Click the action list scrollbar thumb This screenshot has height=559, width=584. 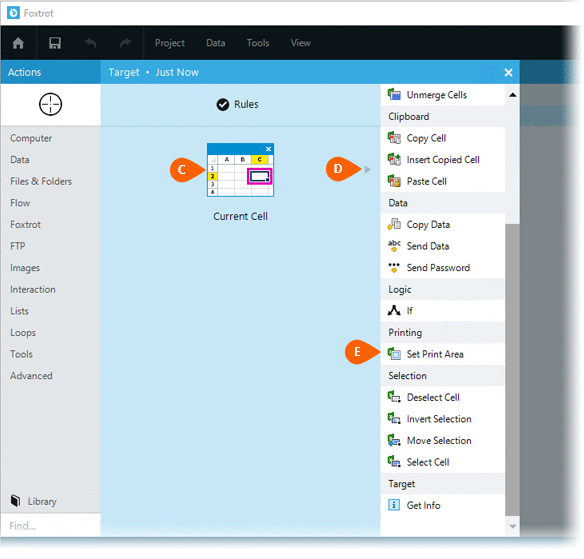pos(512,370)
